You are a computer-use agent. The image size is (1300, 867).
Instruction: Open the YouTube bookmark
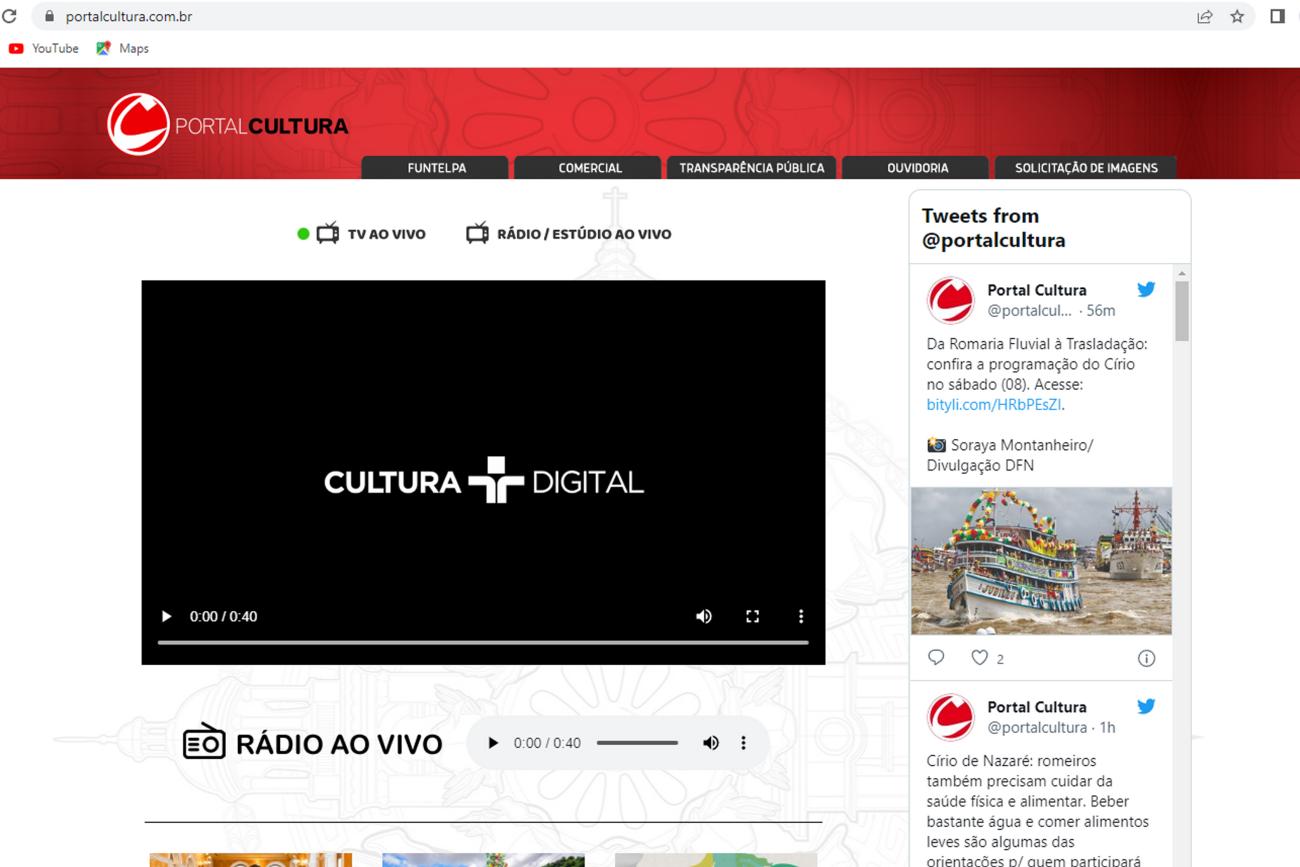pos(44,48)
